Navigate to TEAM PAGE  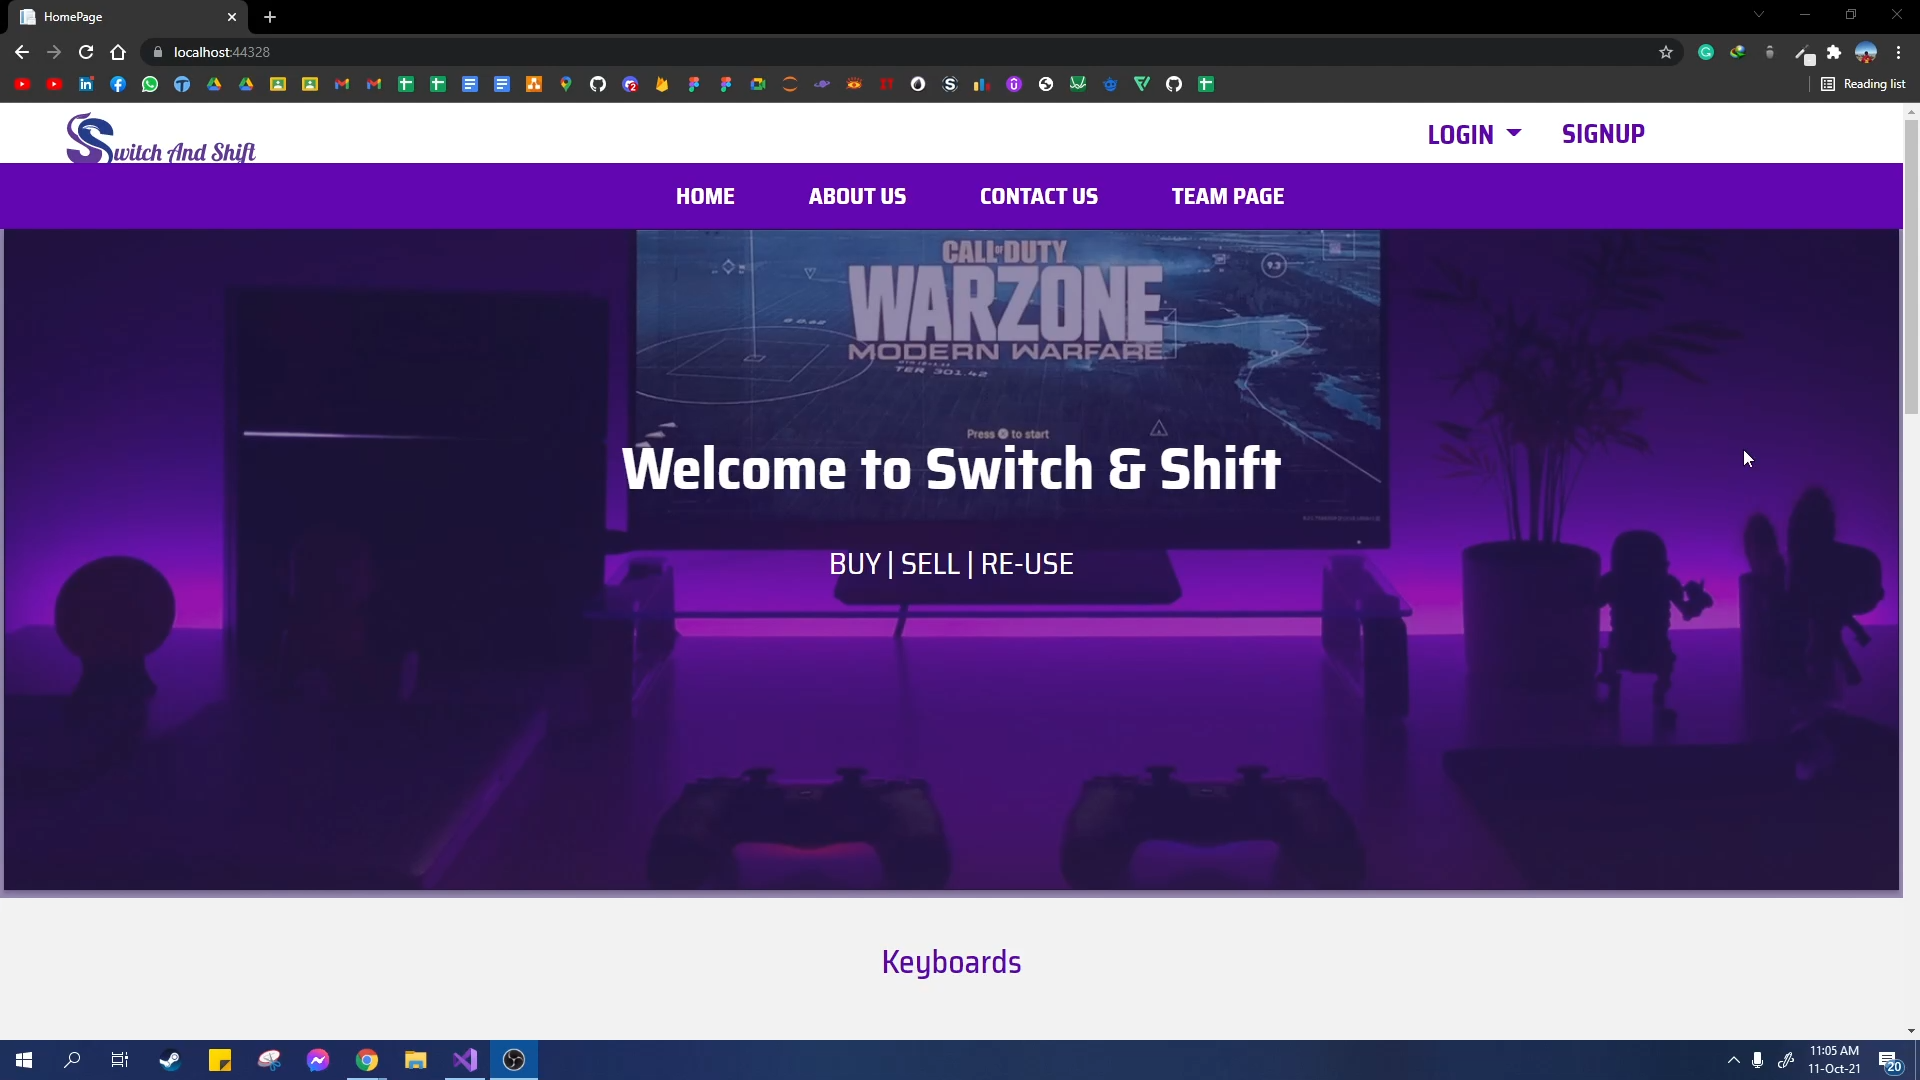1227,196
